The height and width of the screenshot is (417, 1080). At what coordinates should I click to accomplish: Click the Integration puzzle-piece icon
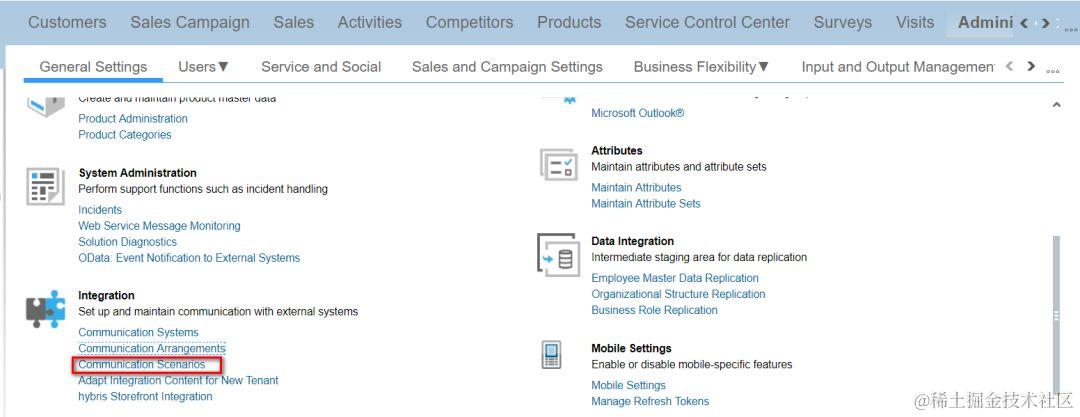coord(45,310)
